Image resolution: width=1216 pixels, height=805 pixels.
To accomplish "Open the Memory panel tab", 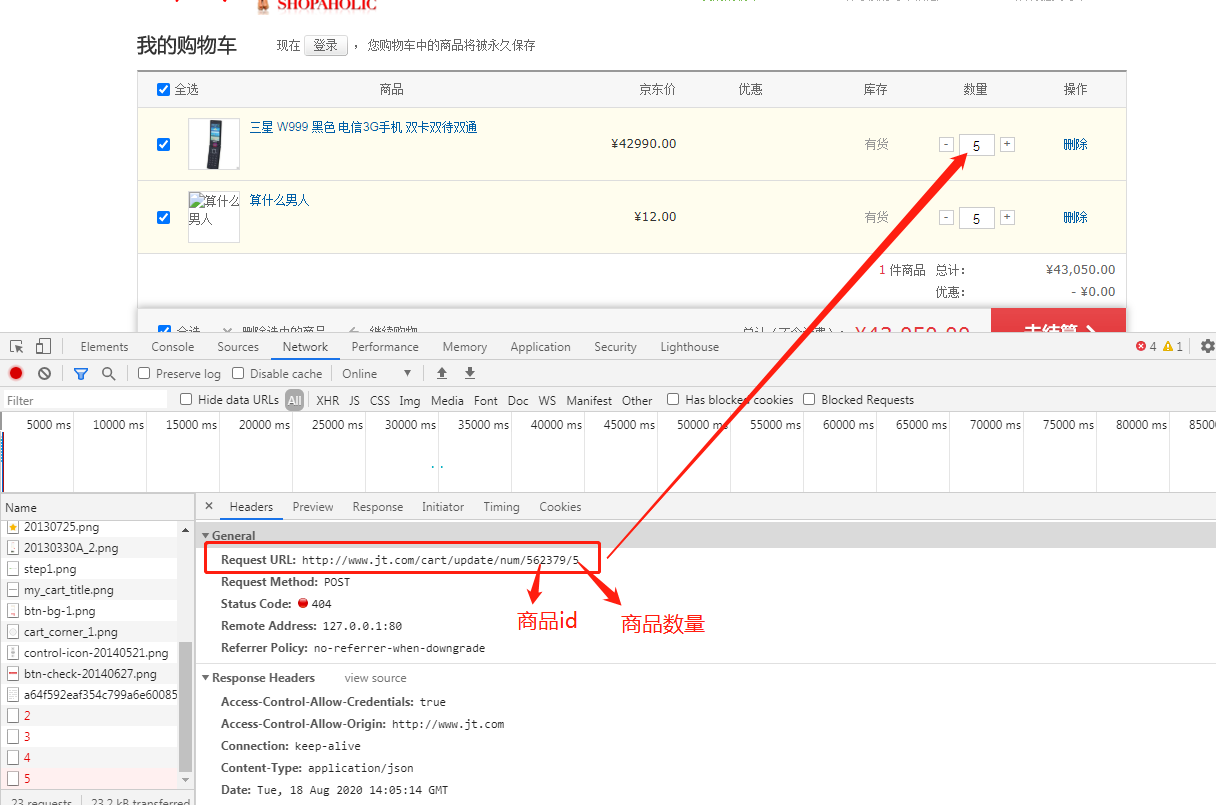I will coord(465,347).
